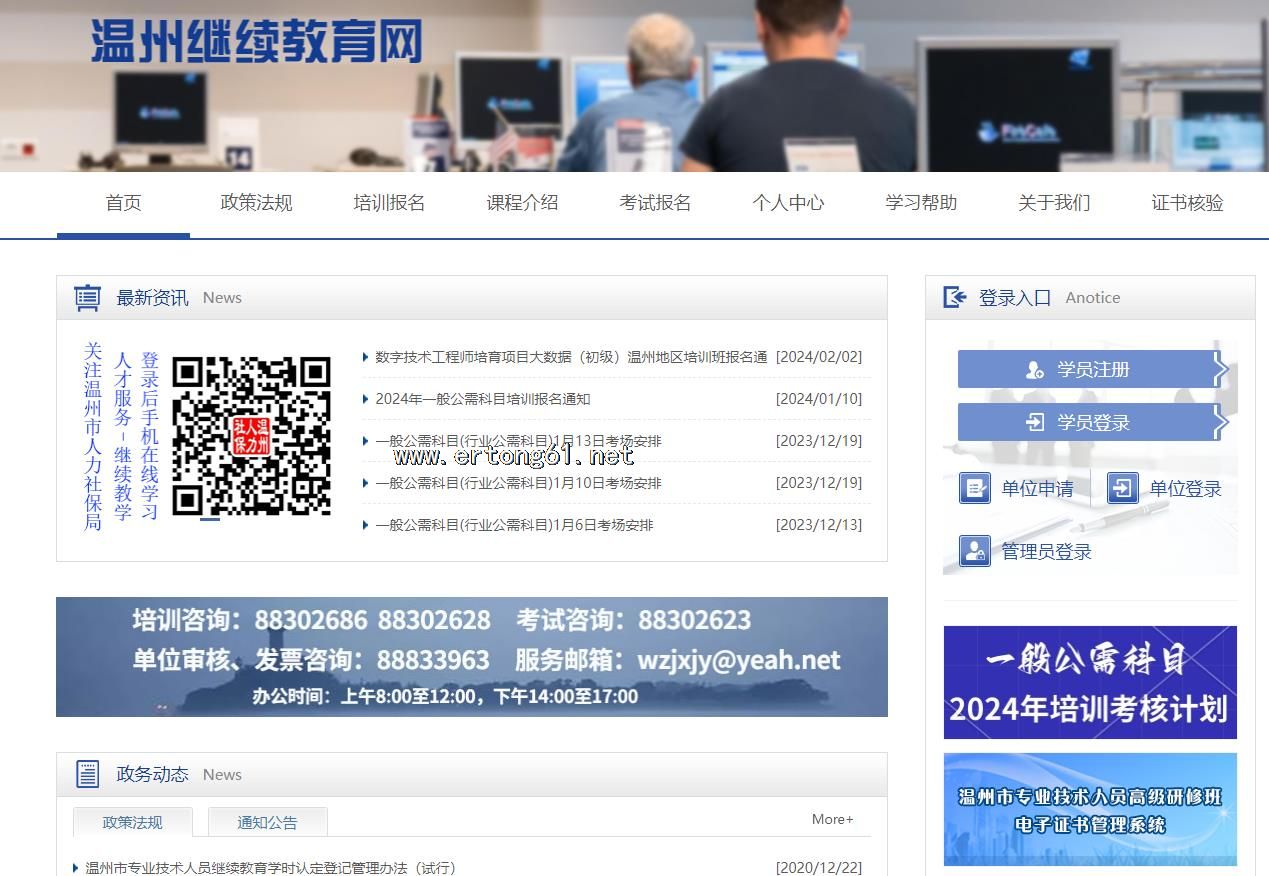
Task: Click the 政务动态 section list icon
Action: click(88, 774)
